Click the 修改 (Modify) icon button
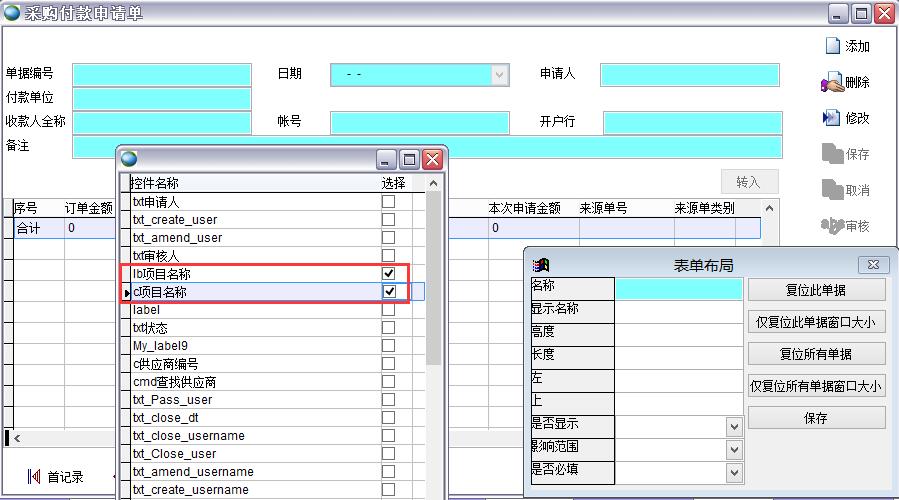This screenshot has width=899, height=500. pos(846,118)
